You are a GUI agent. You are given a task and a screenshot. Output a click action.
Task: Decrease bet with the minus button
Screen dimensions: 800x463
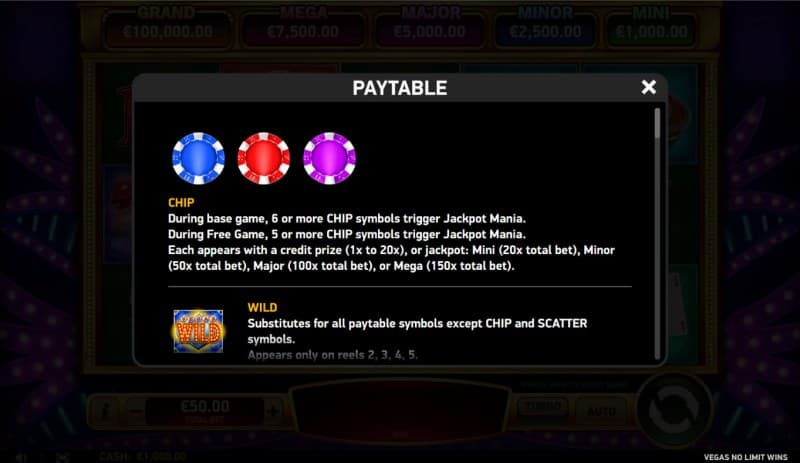pyautogui.click(x=136, y=411)
